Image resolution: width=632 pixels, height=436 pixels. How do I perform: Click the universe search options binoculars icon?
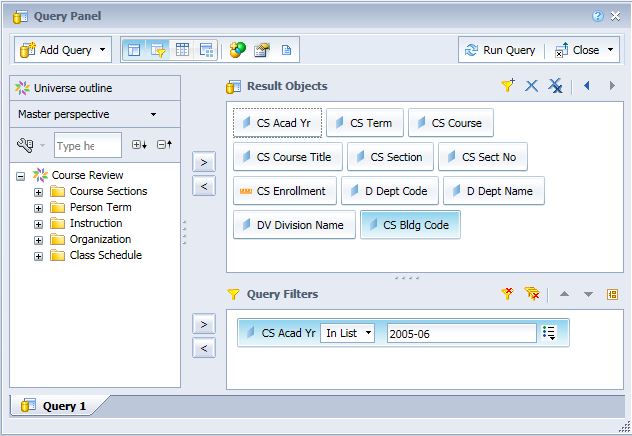point(25,145)
